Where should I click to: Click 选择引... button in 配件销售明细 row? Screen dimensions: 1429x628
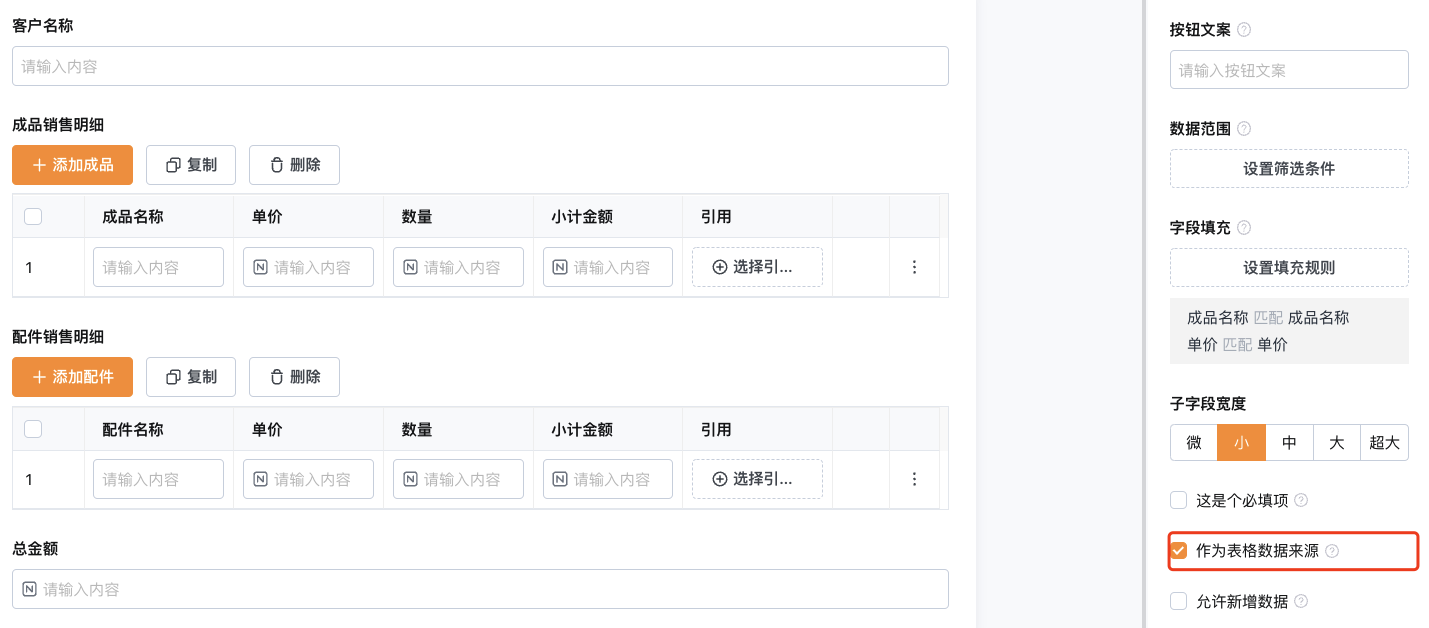coord(757,479)
